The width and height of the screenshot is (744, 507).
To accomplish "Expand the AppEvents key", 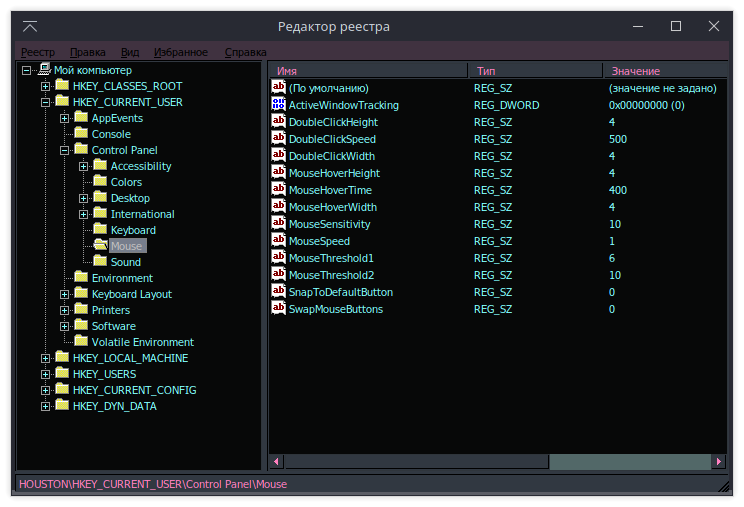I will [x=65, y=119].
